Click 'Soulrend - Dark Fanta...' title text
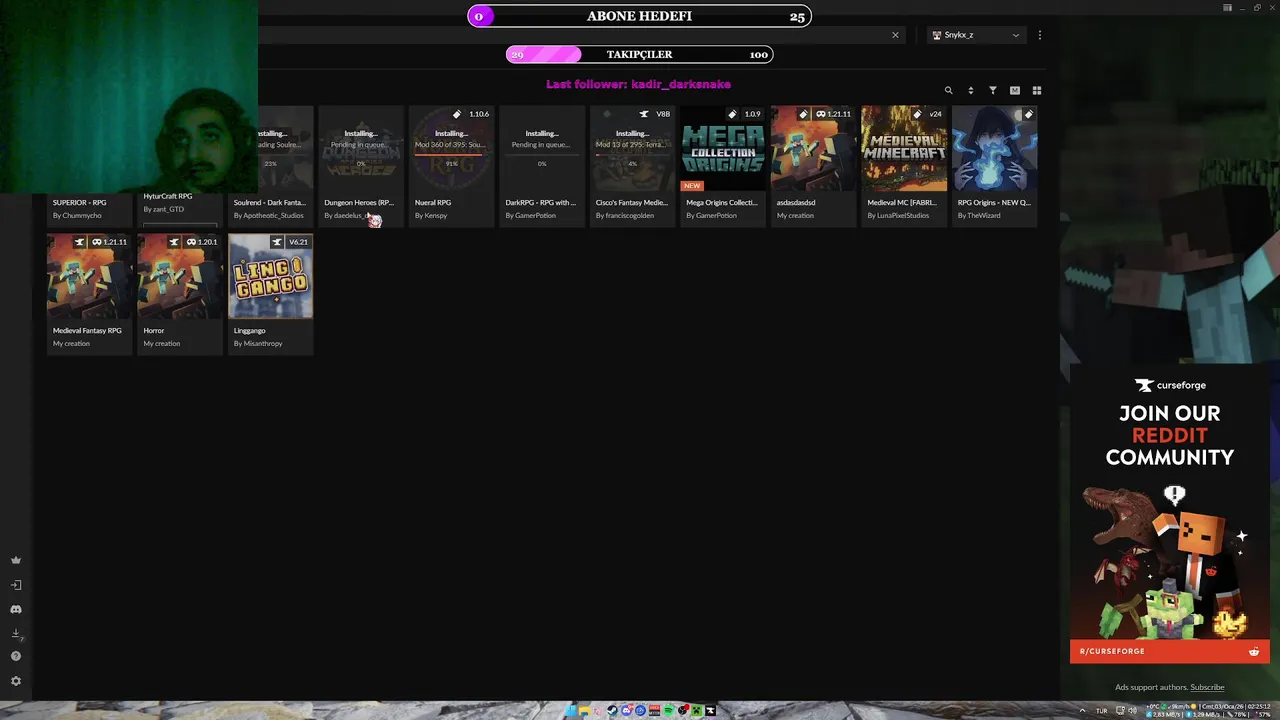 point(270,203)
